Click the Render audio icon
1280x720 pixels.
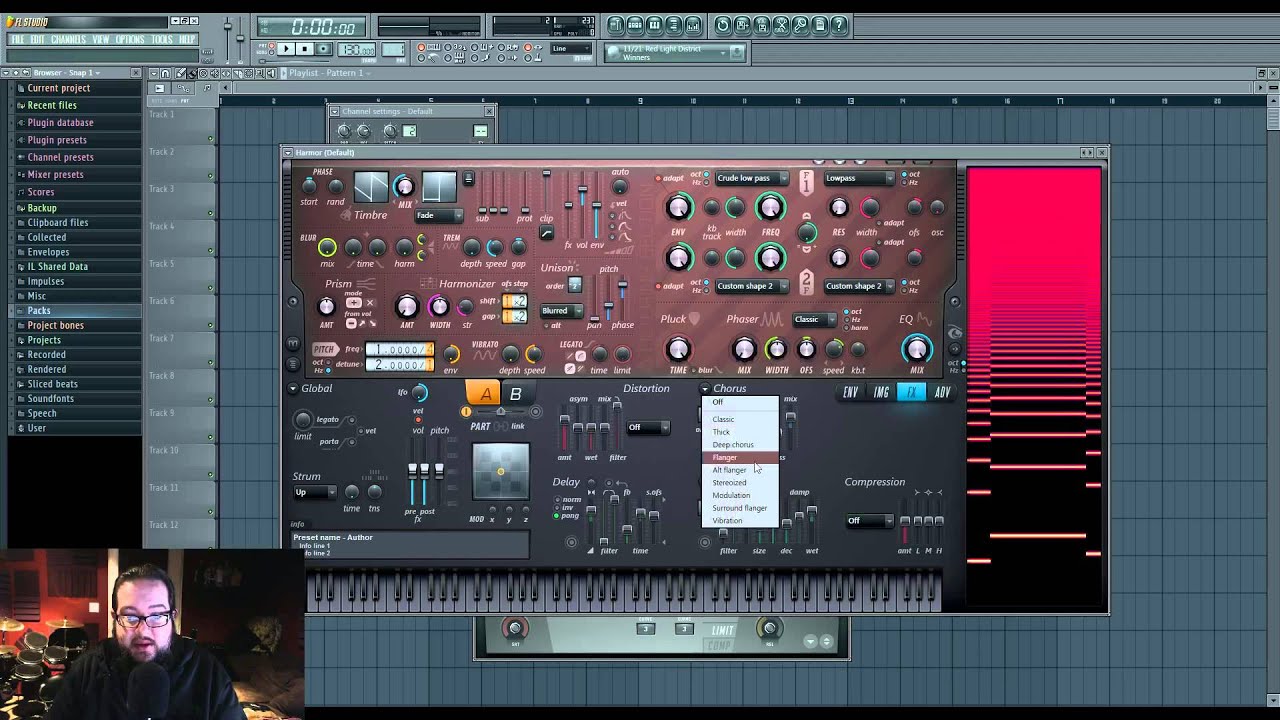coord(762,25)
